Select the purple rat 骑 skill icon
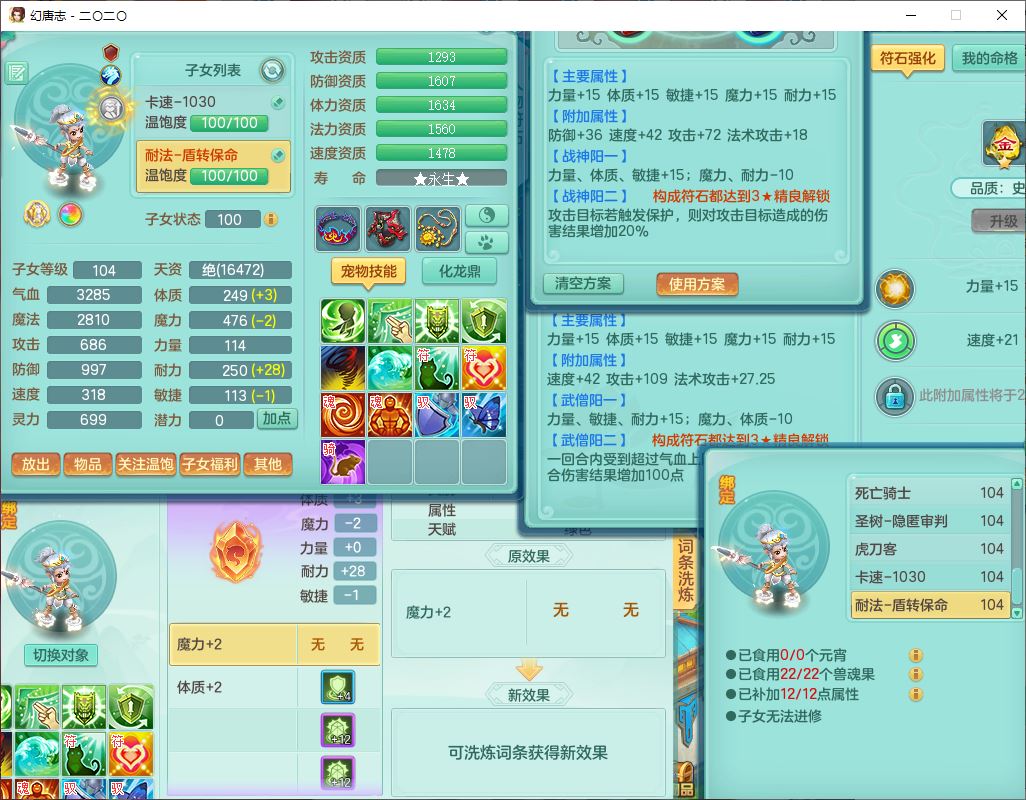 pos(343,462)
